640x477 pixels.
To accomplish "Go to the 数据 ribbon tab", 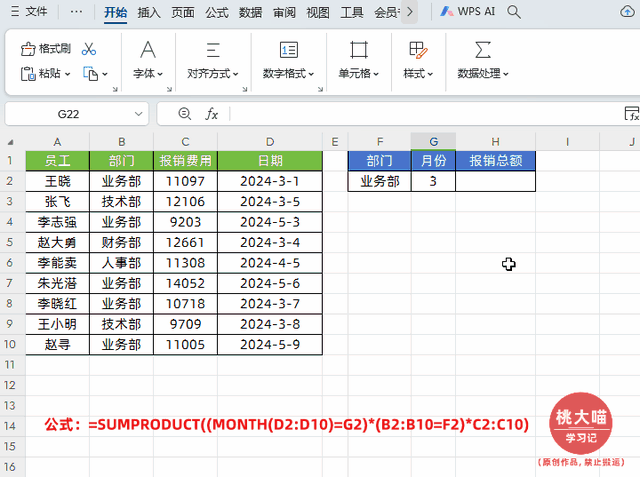I will click(250, 12).
